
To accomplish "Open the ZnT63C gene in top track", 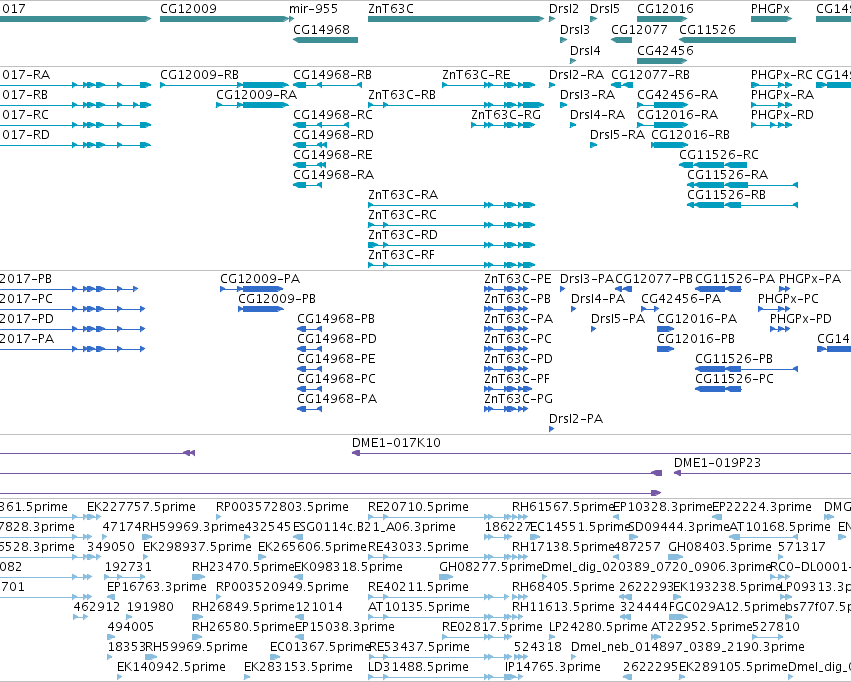I will pos(391,9).
